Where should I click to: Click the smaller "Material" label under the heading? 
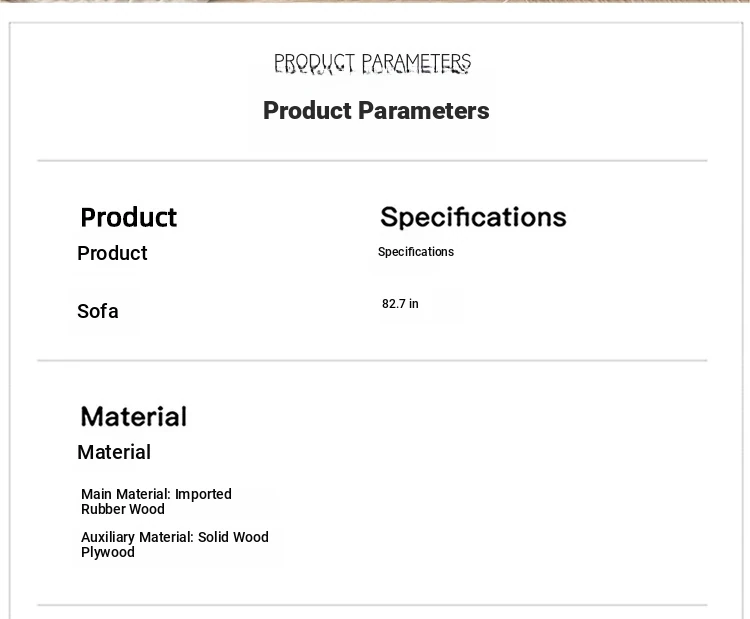click(x=114, y=452)
